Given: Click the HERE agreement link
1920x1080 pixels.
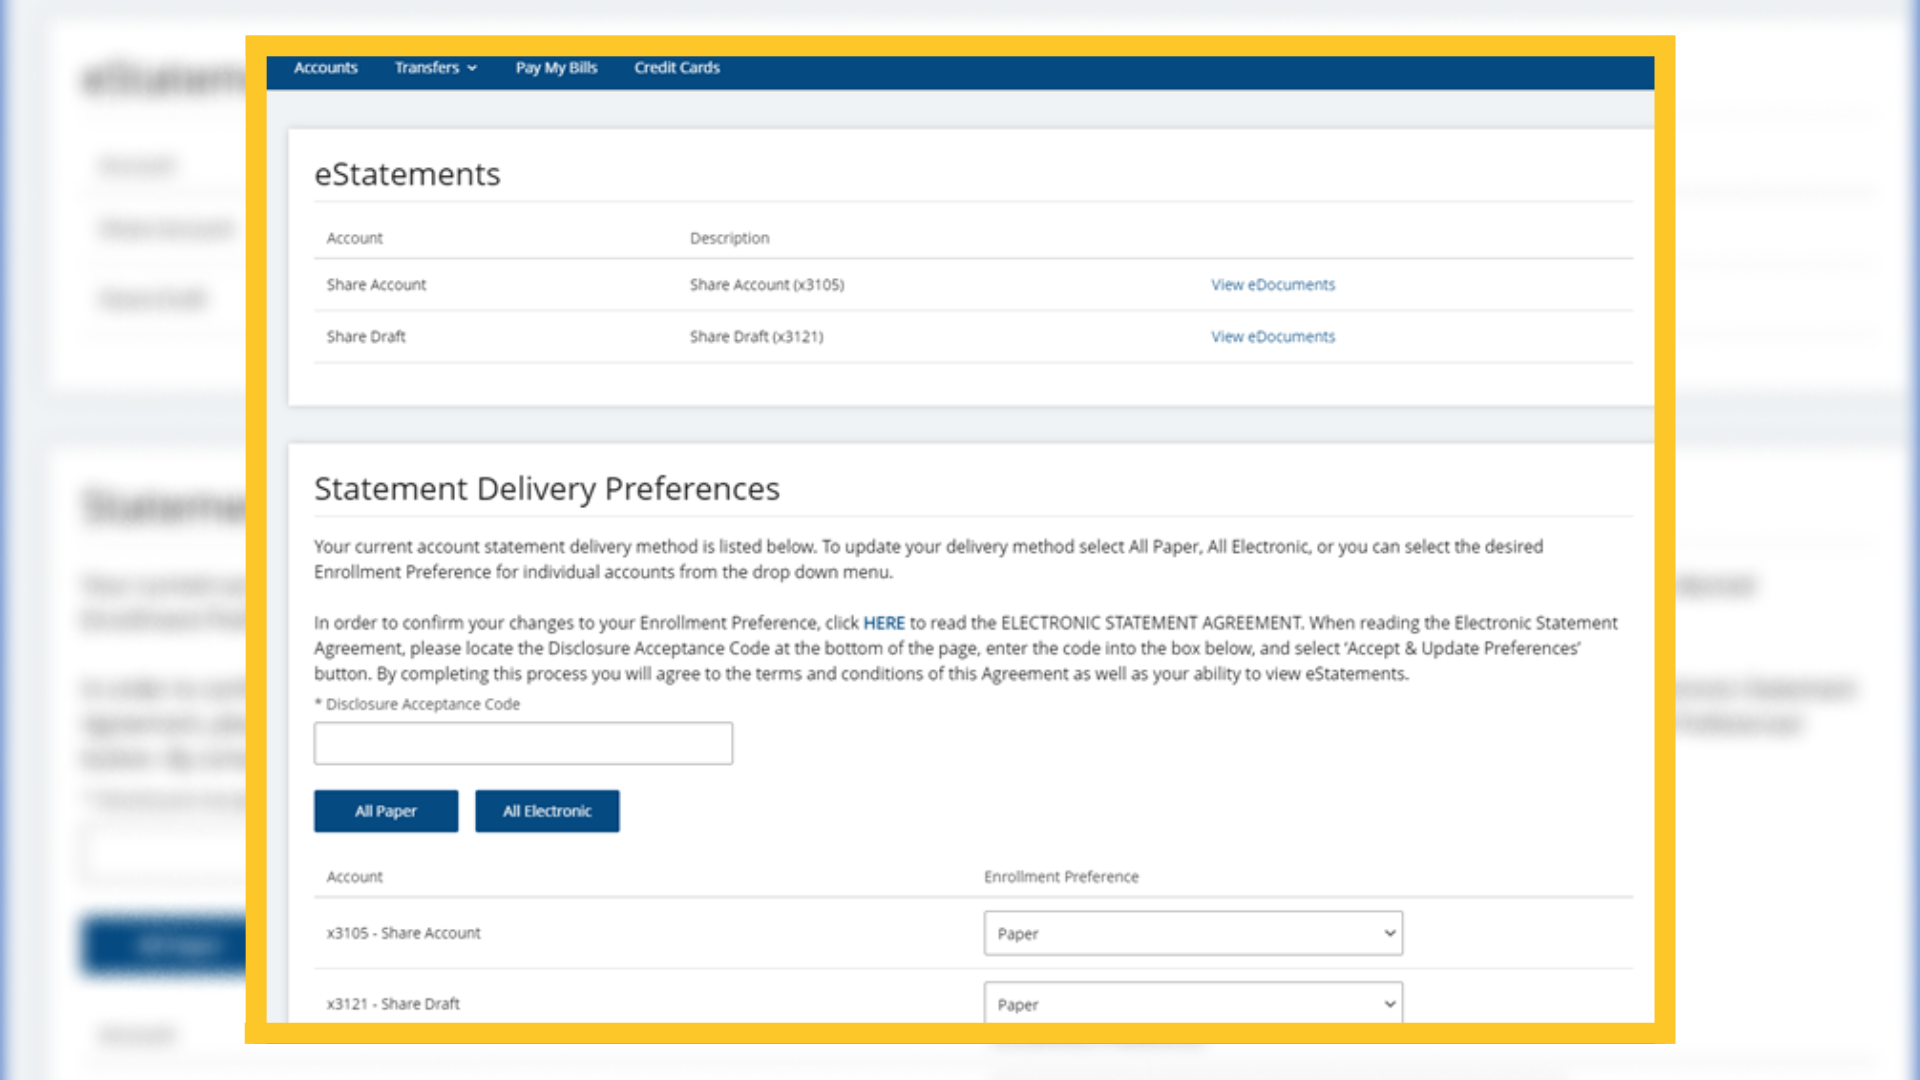Looking at the screenshot, I should pos(883,623).
